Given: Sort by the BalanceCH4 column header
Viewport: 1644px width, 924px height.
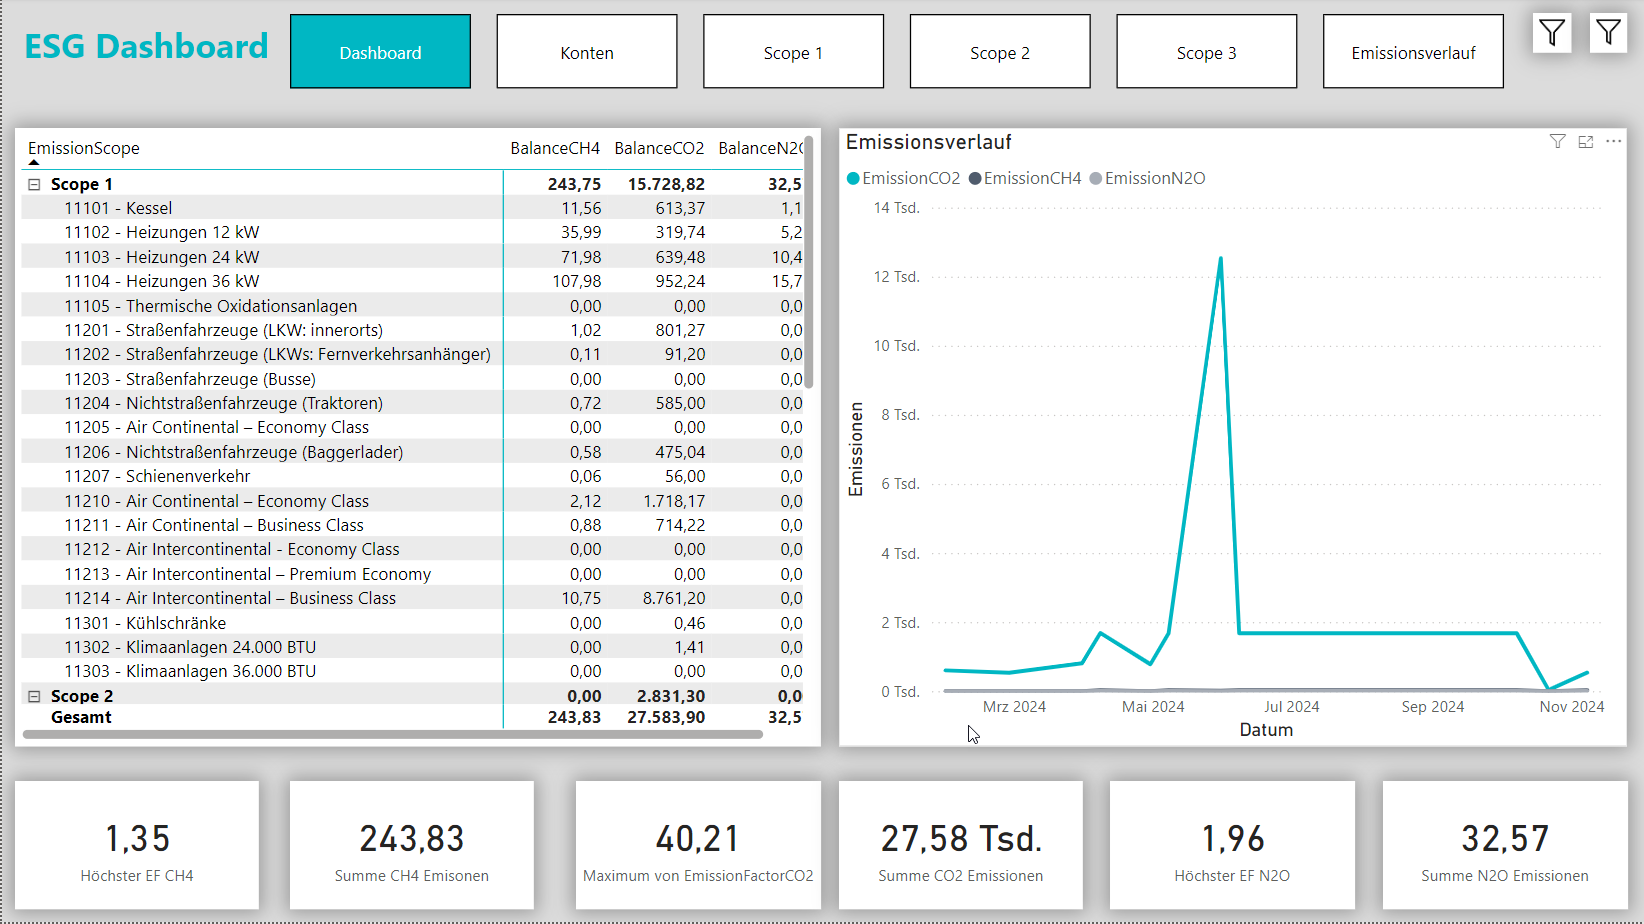Looking at the screenshot, I should [555, 148].
